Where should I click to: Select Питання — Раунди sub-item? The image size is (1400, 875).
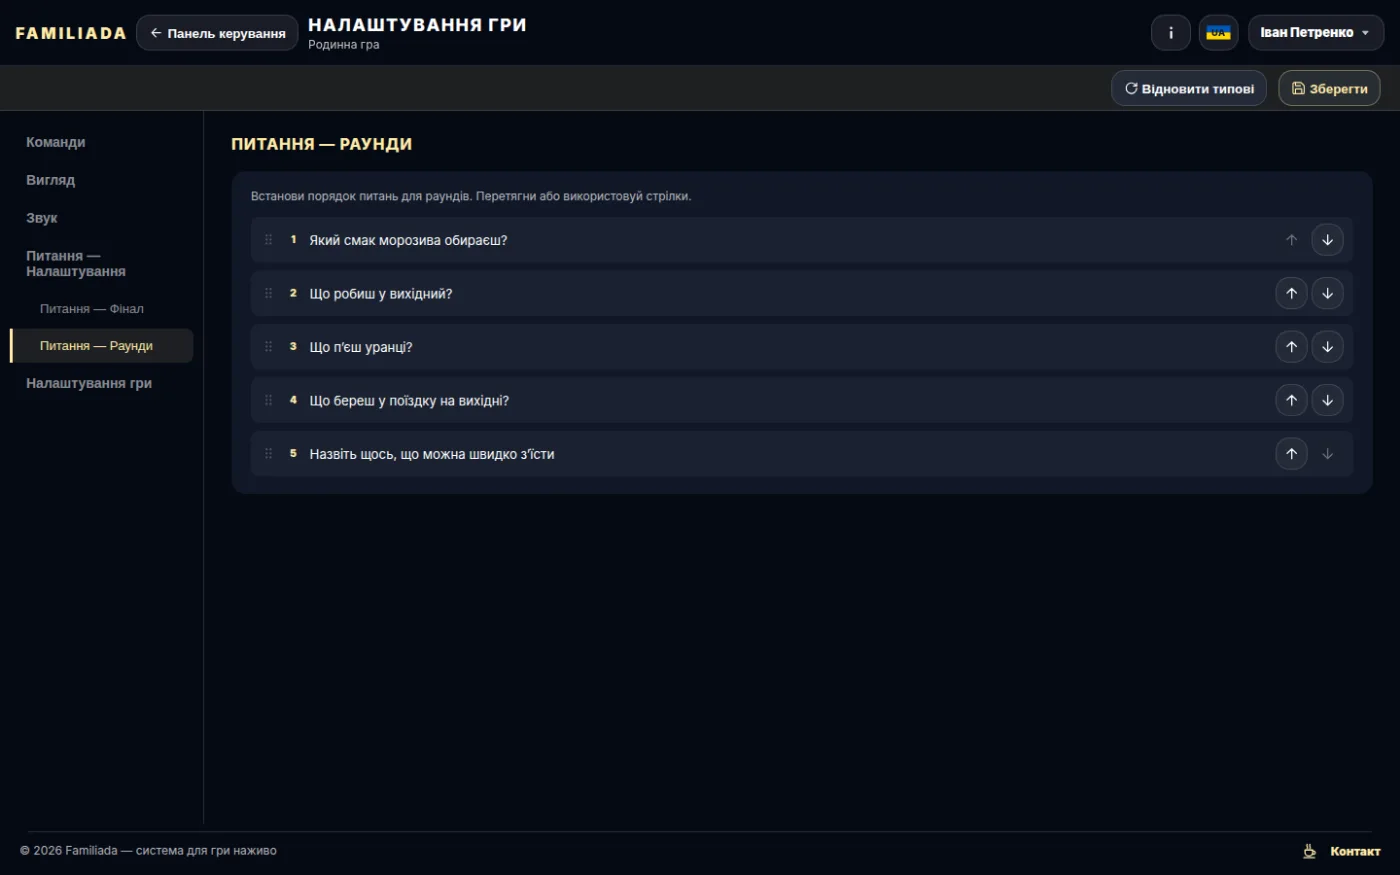click(x=101, y=346)
